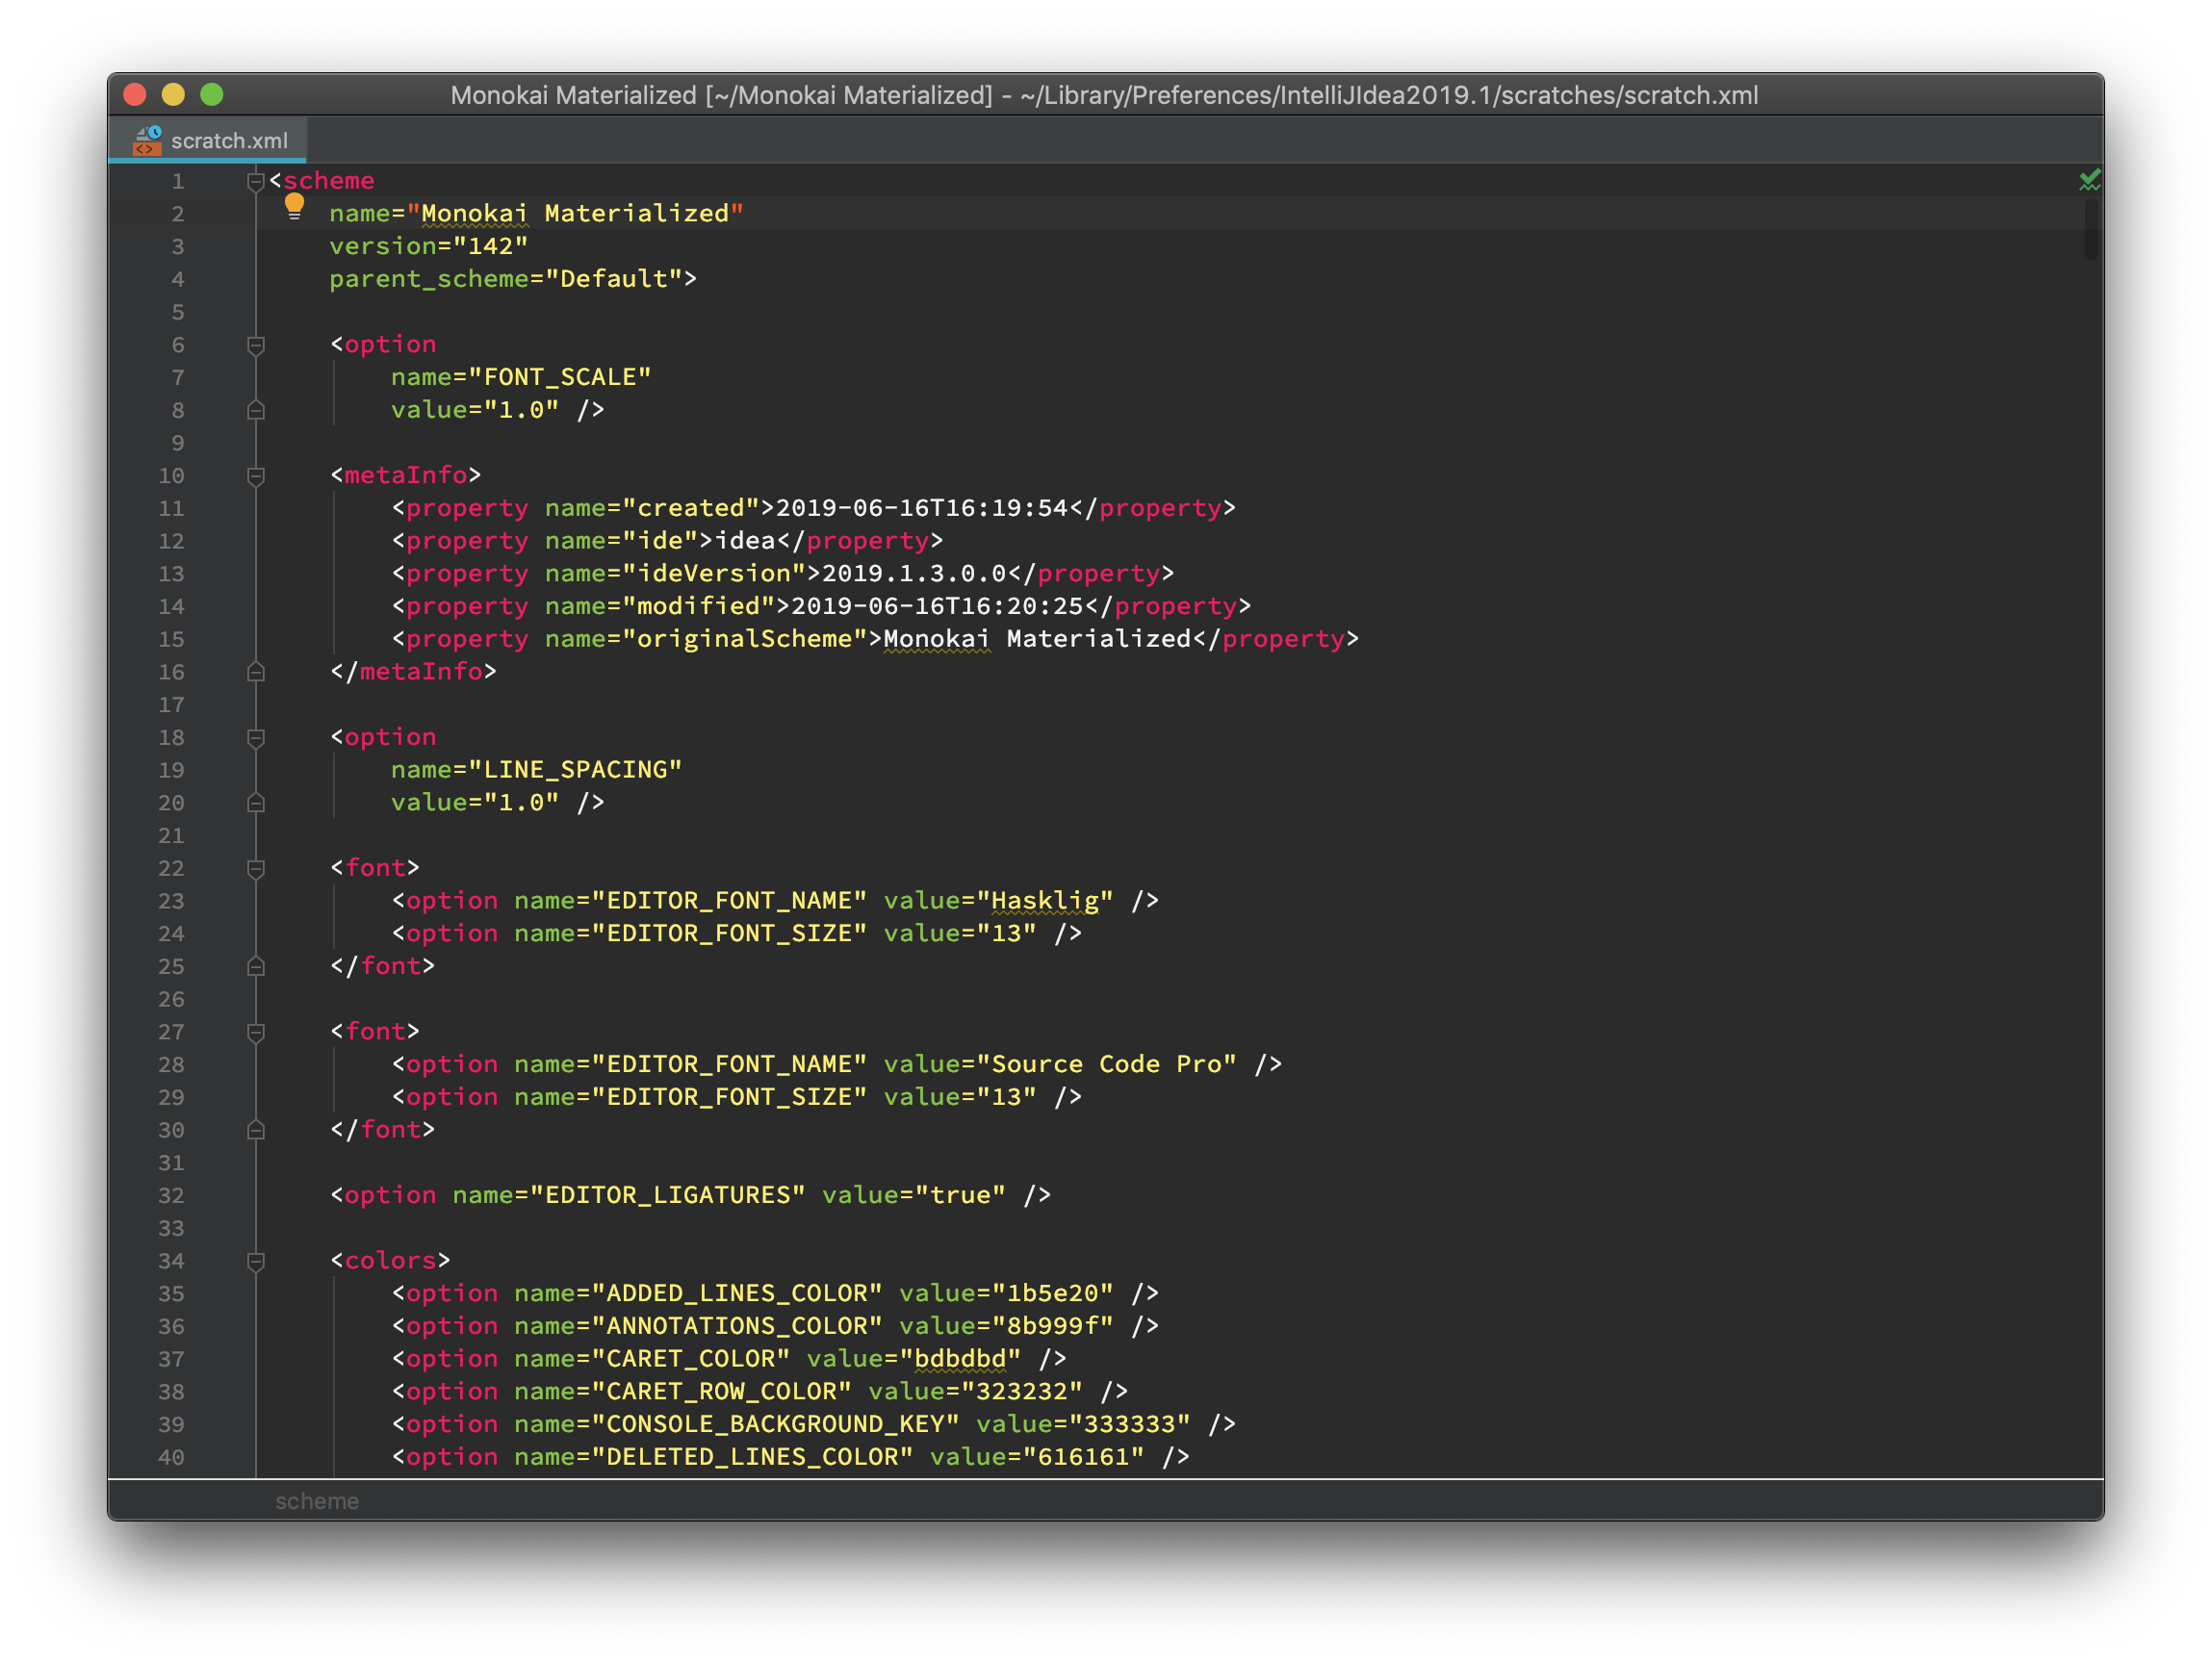This screenshot has height=1663, width=2212.
Task: Fold the second font block on line 27
Action: [256, 1032]
